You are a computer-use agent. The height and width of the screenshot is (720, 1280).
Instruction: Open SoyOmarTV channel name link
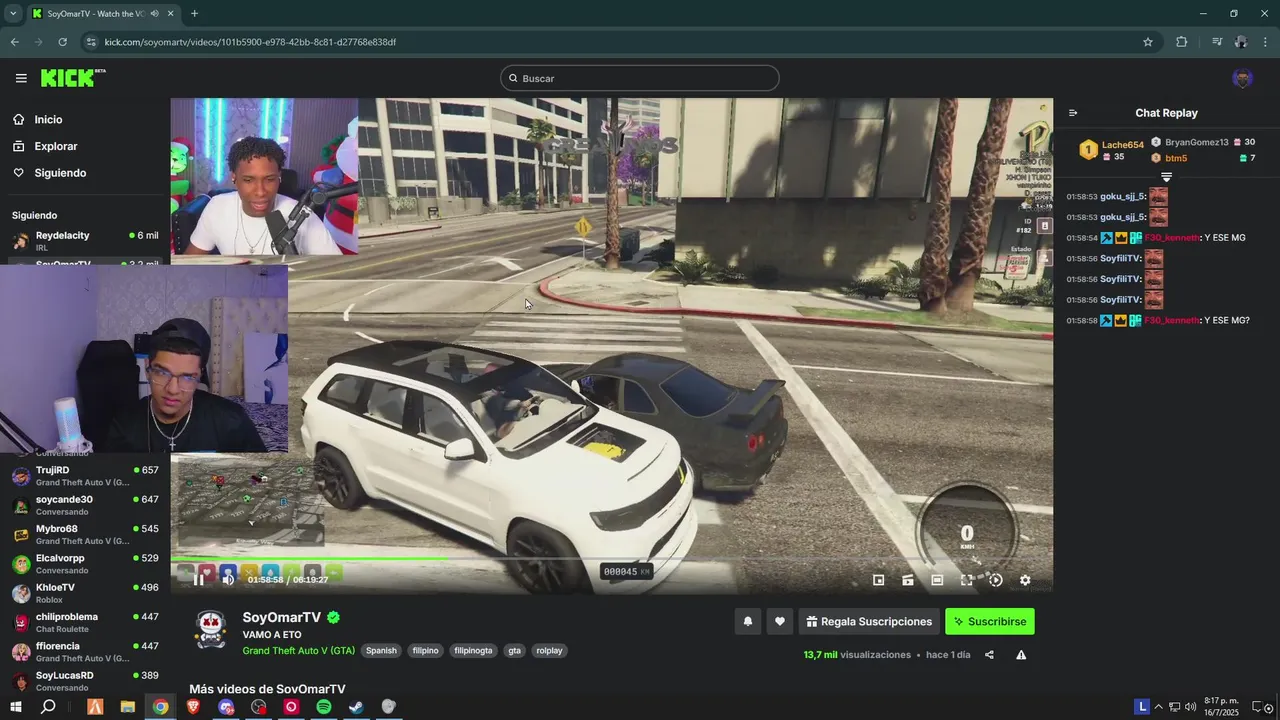tap(281, 618)
